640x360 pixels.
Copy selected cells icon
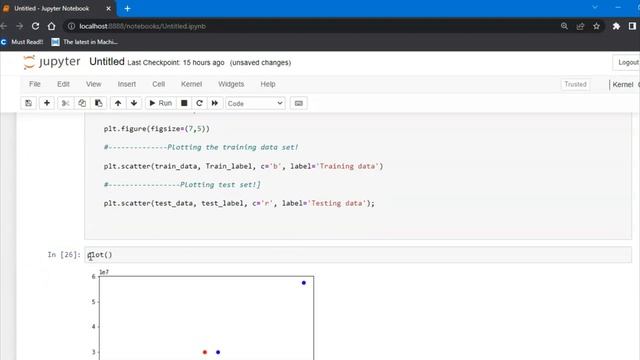[82, 103]
